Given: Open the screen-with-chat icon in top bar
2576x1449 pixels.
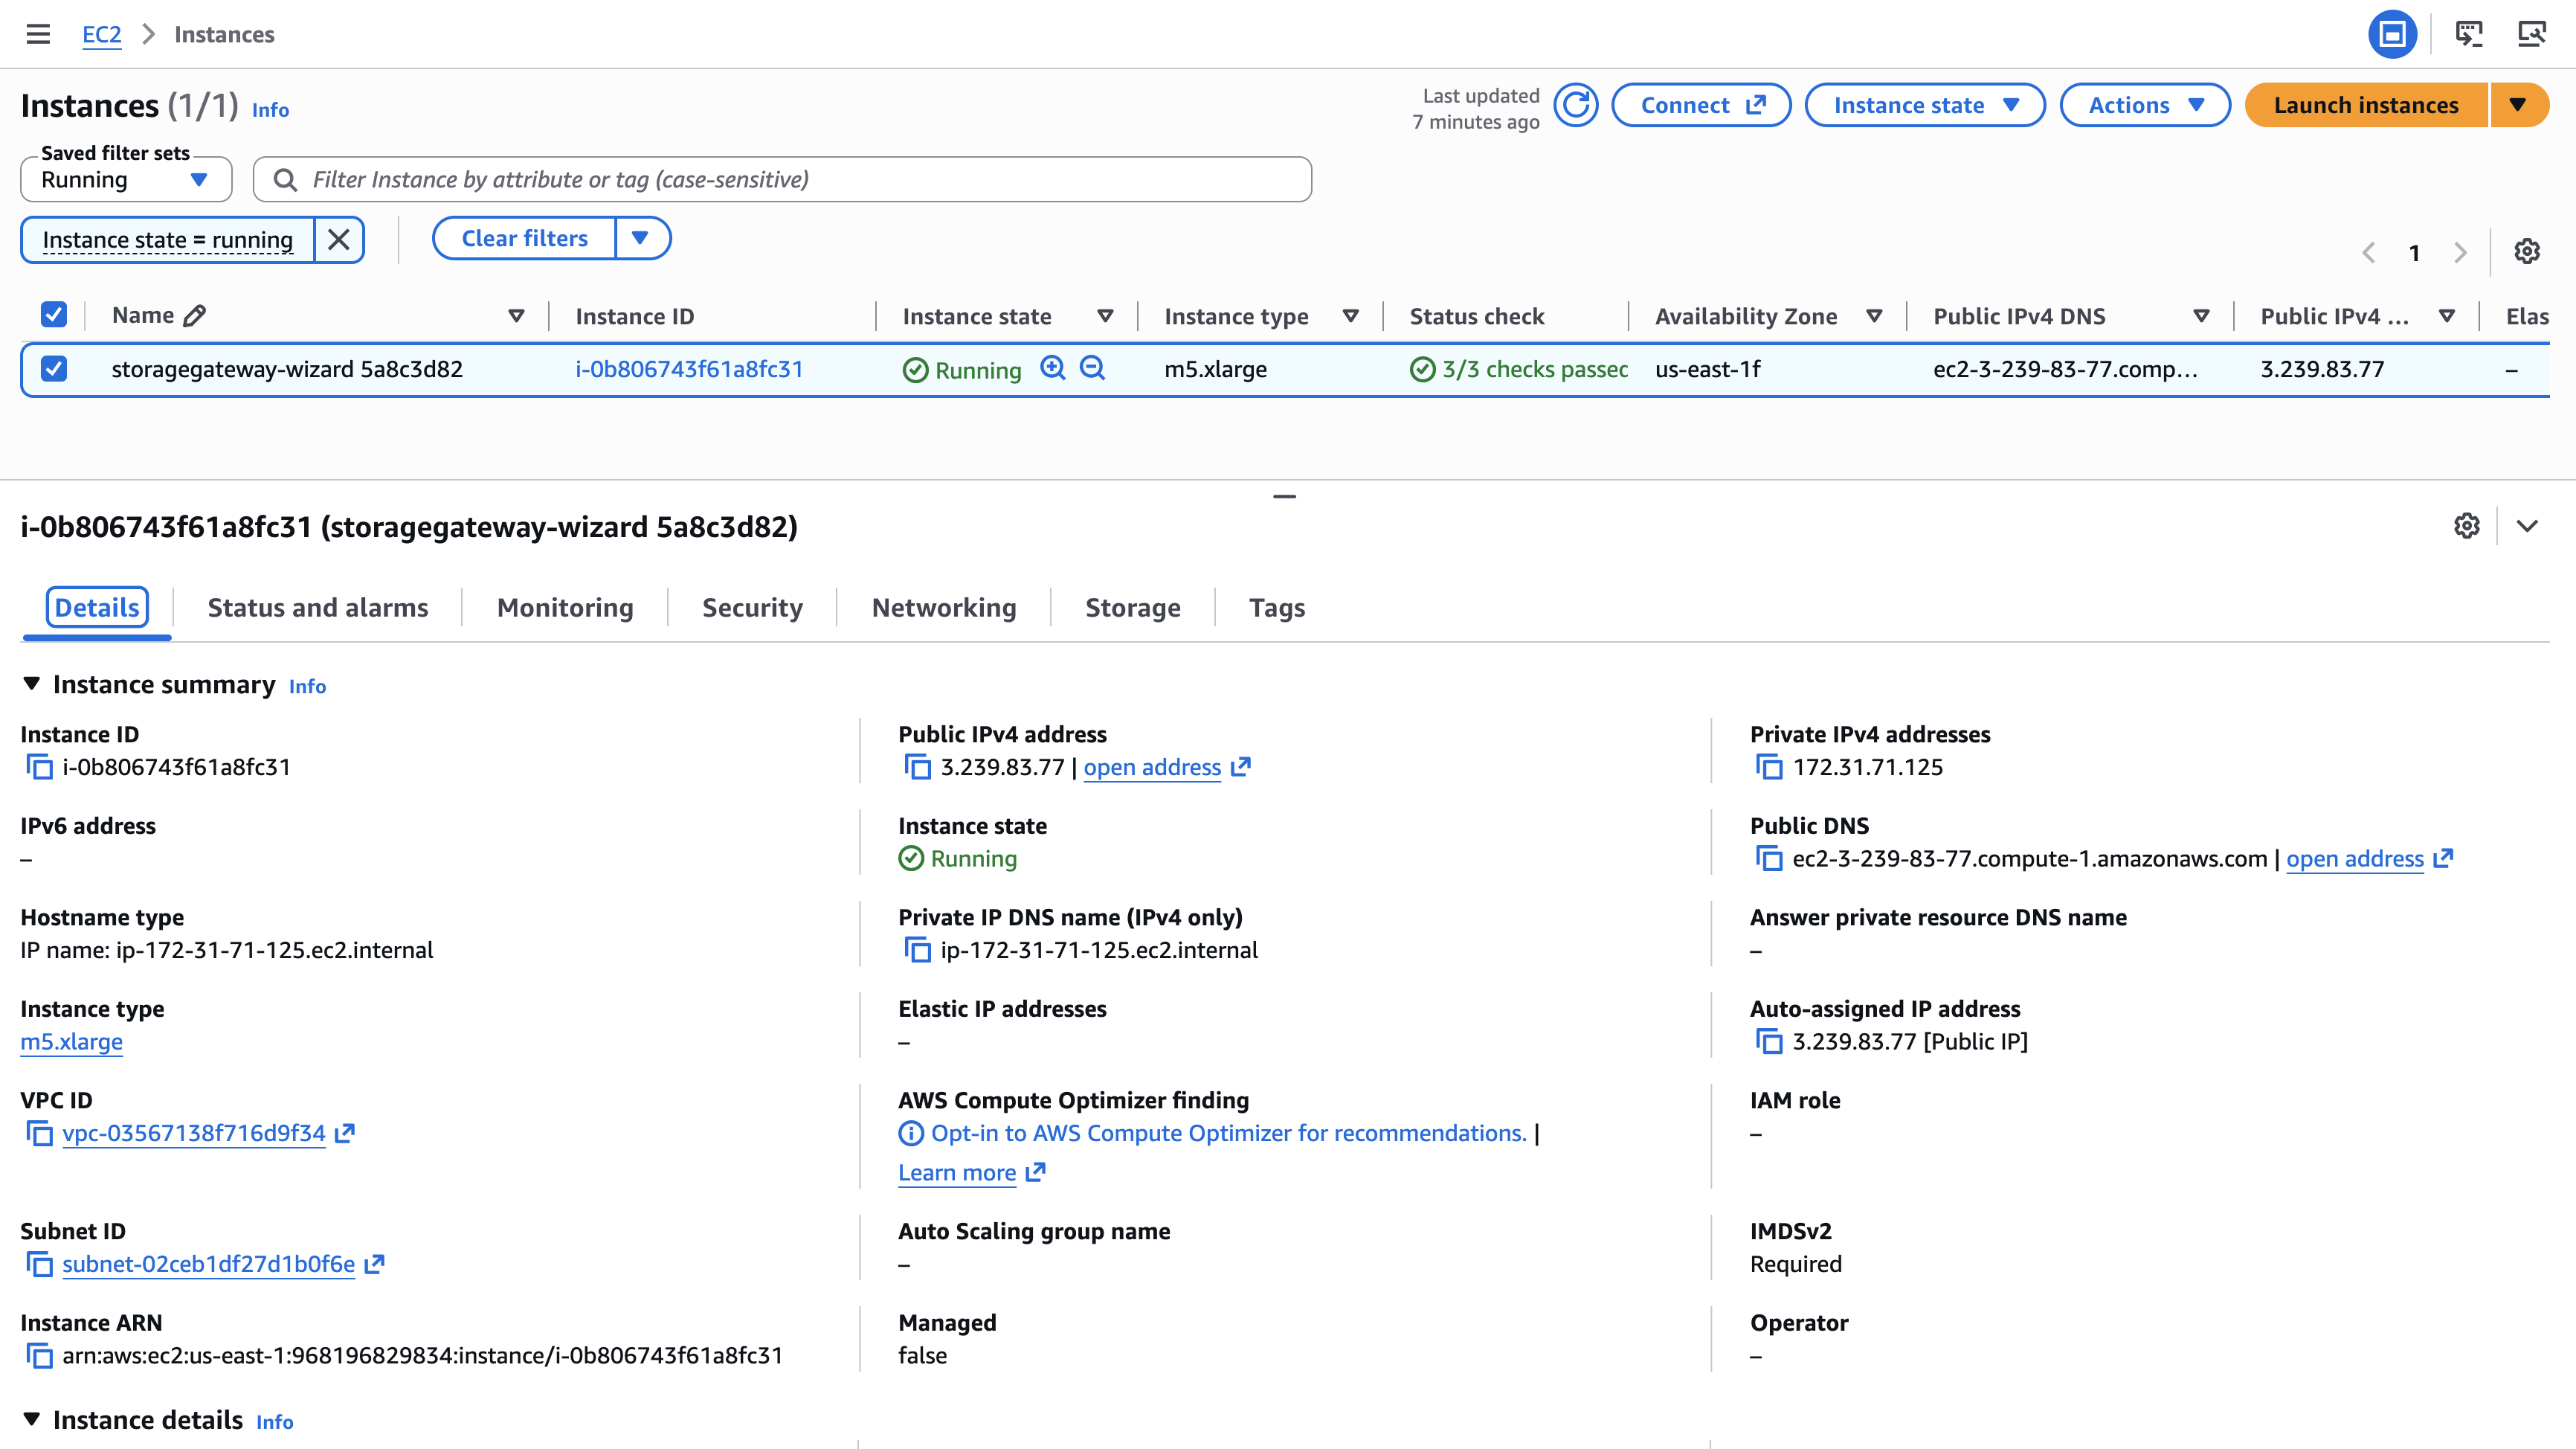Looking at the screenshot, I should (x=2469, y=34).
